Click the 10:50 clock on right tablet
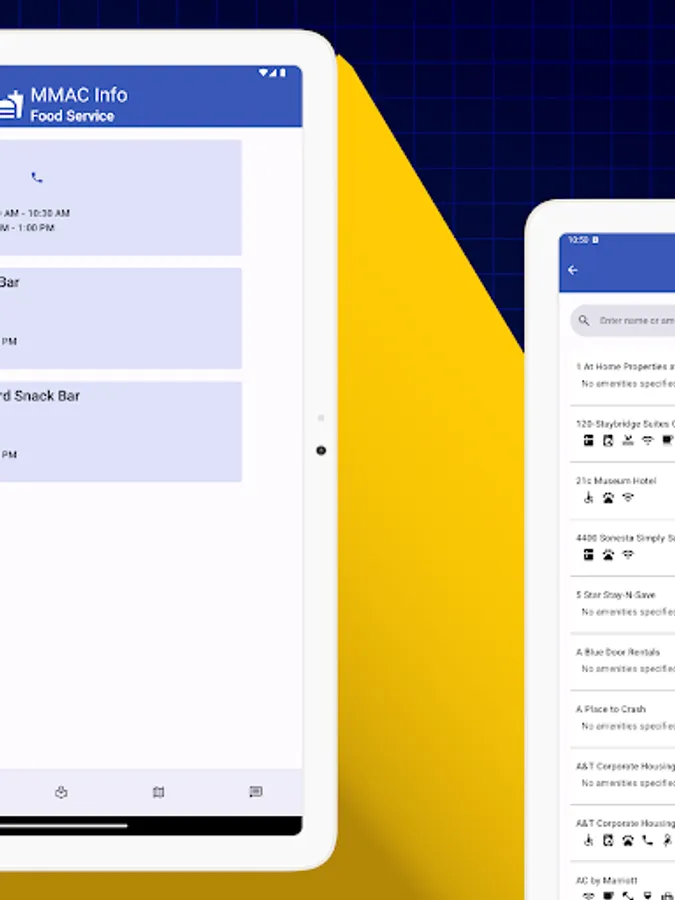The width and height of the screenshot is (675, 900). click(x=579, y=240)
